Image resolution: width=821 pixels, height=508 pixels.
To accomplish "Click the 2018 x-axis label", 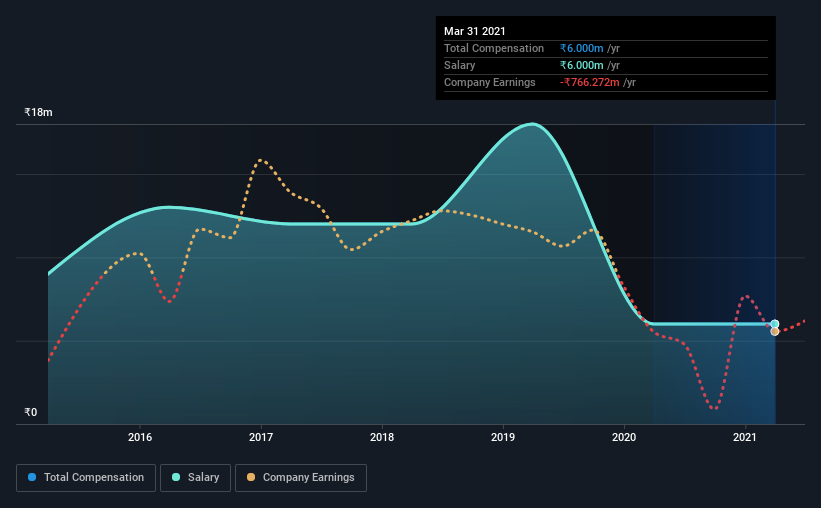I will click(382, 437).
